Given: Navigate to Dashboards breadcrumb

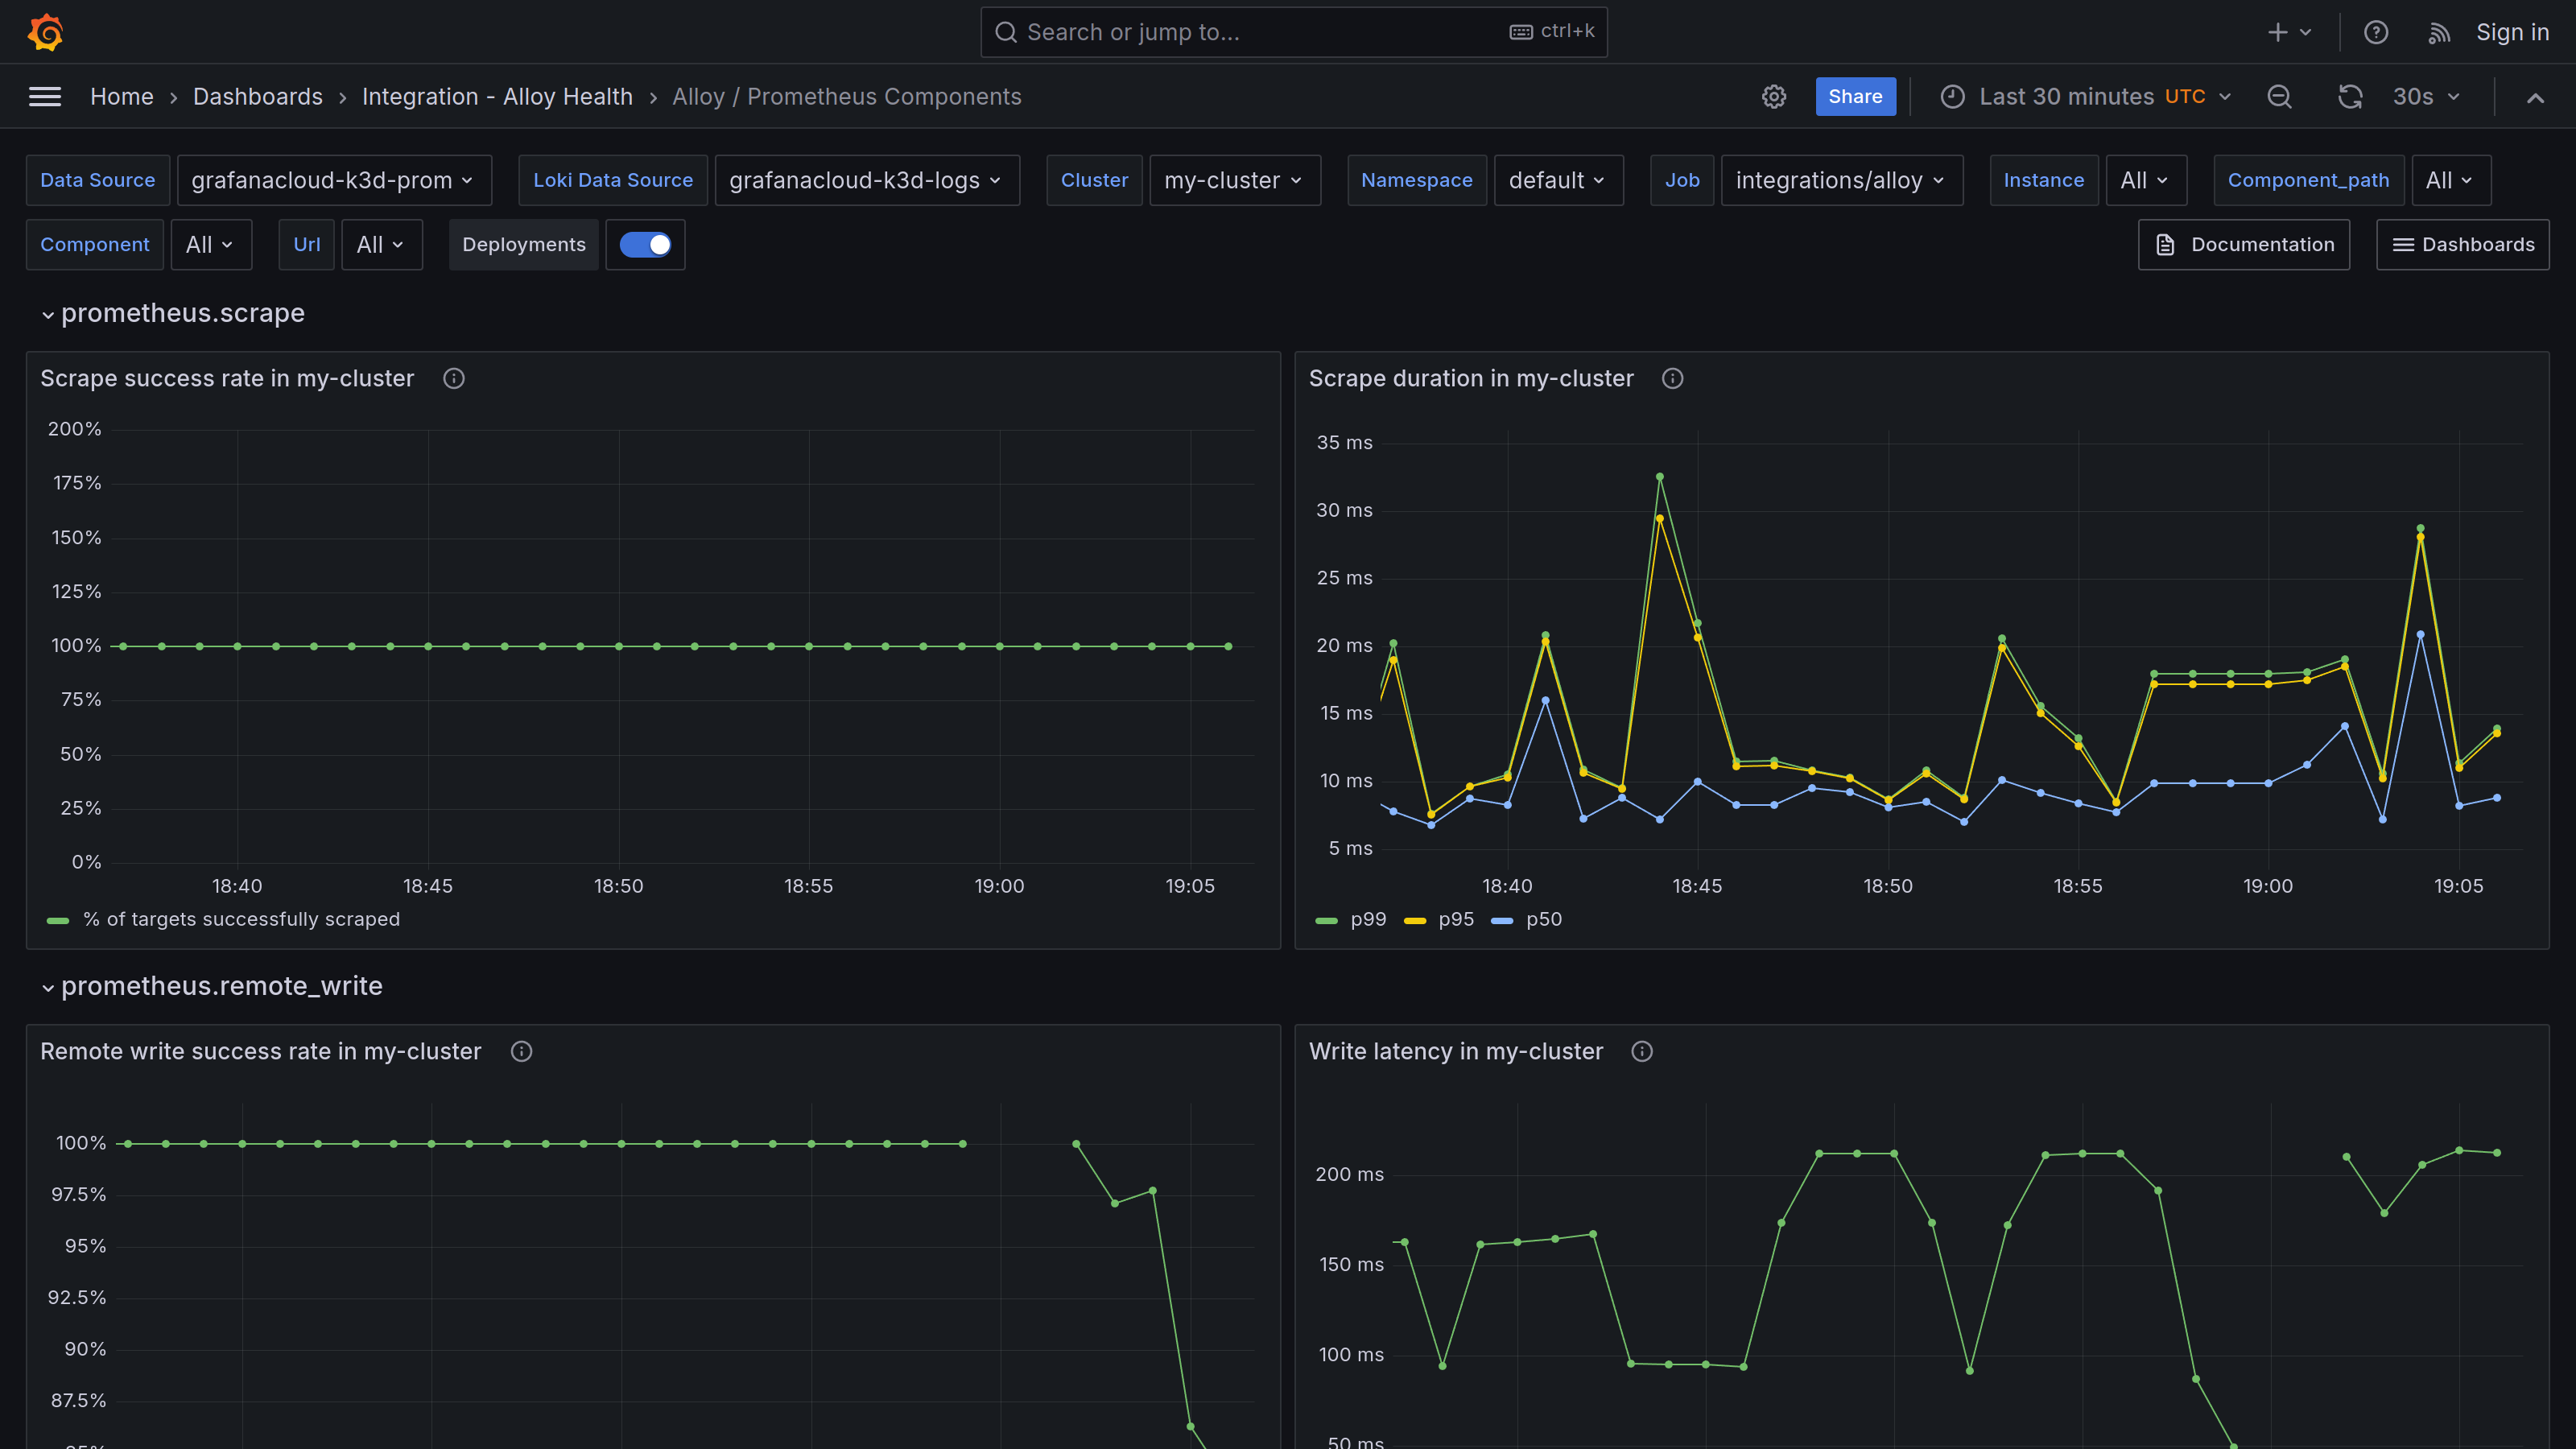Looking at the screenshot, I should click(x=257, y=96).
